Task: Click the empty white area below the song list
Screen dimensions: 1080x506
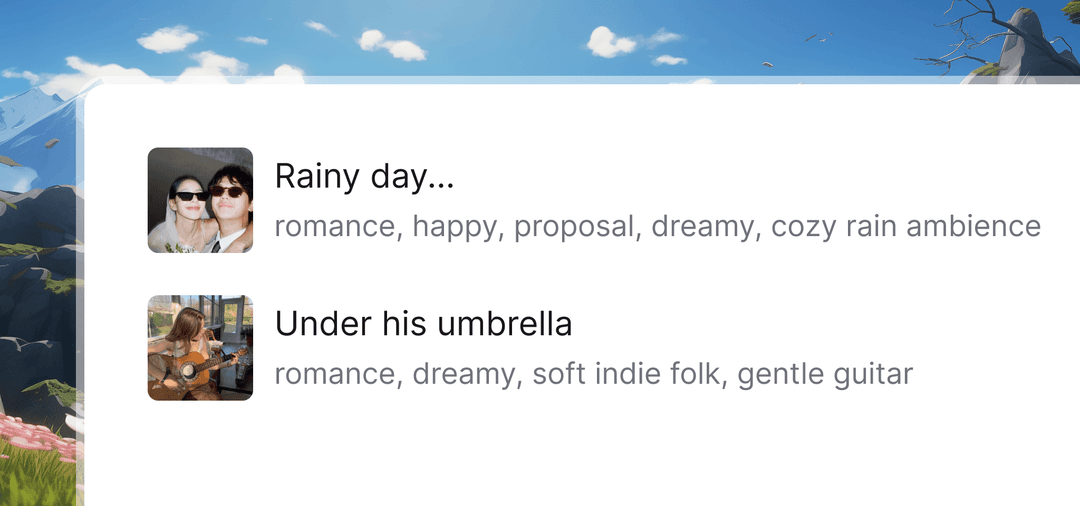Action: click(580, 455)
